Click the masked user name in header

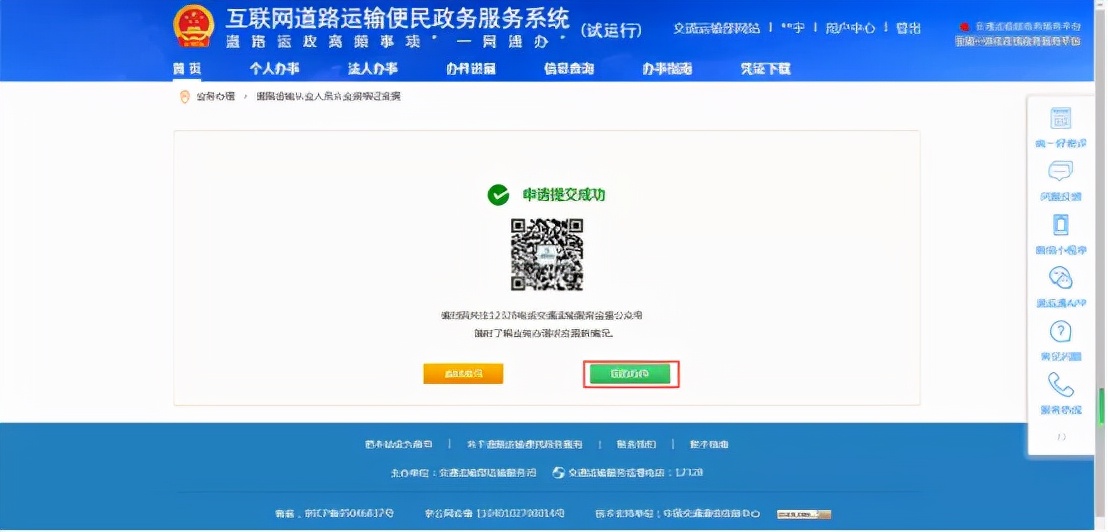click(793, 28)
